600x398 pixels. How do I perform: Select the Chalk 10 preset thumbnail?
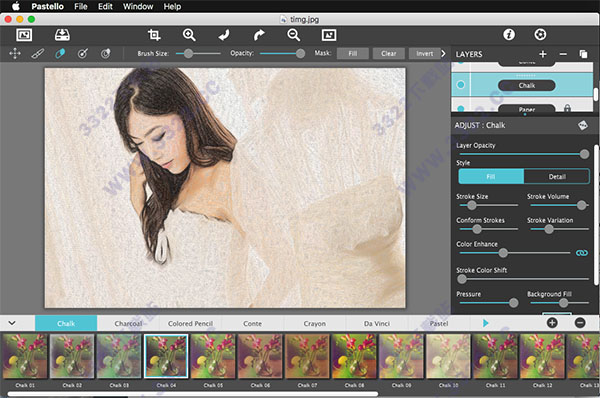pyautogui.click(x=448, y=356)
